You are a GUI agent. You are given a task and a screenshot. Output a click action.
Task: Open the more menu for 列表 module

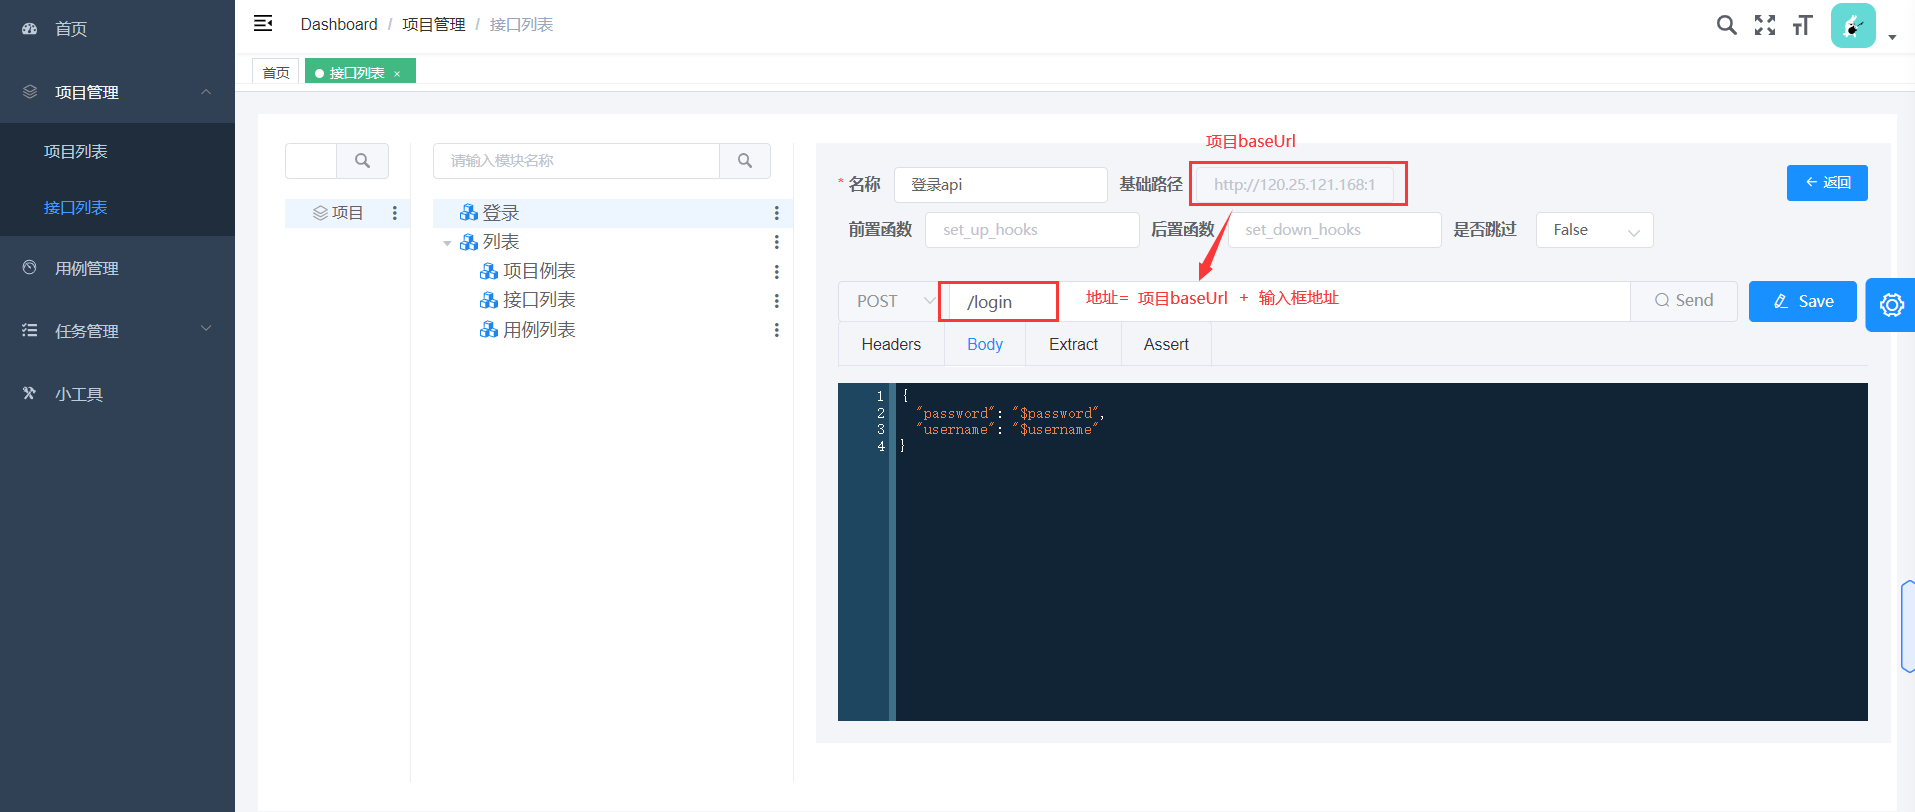tap(776, 242)
